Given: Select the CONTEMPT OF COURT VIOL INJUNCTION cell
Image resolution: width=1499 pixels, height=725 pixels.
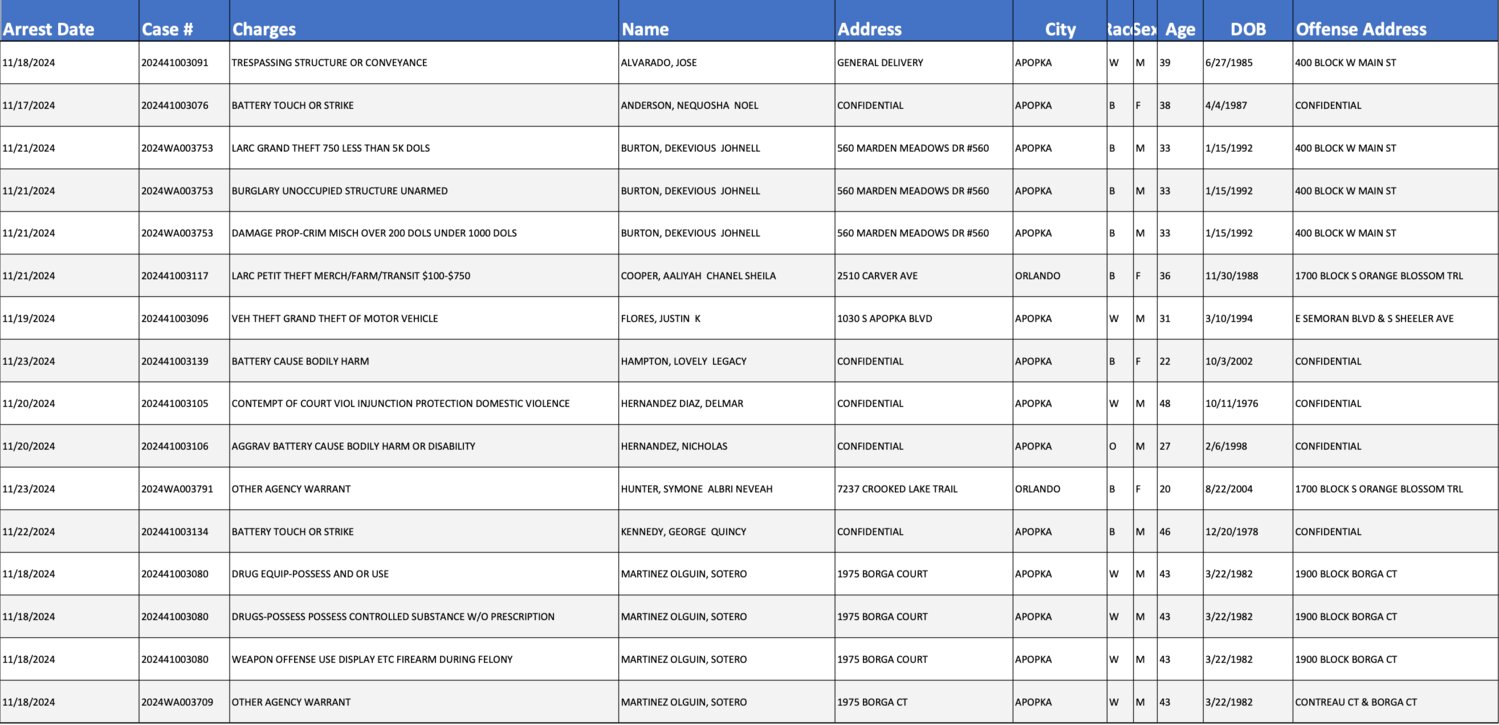Looking at the screenshot, I should point(424,404).
